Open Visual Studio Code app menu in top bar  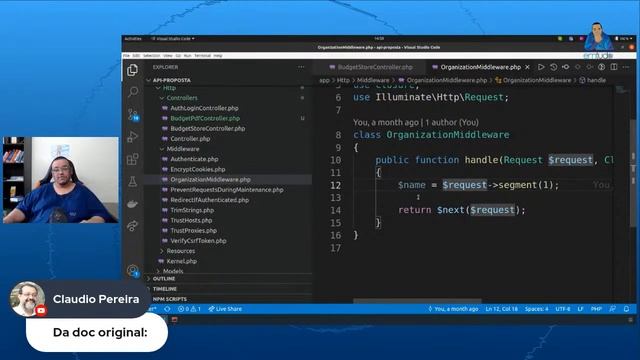173,39
